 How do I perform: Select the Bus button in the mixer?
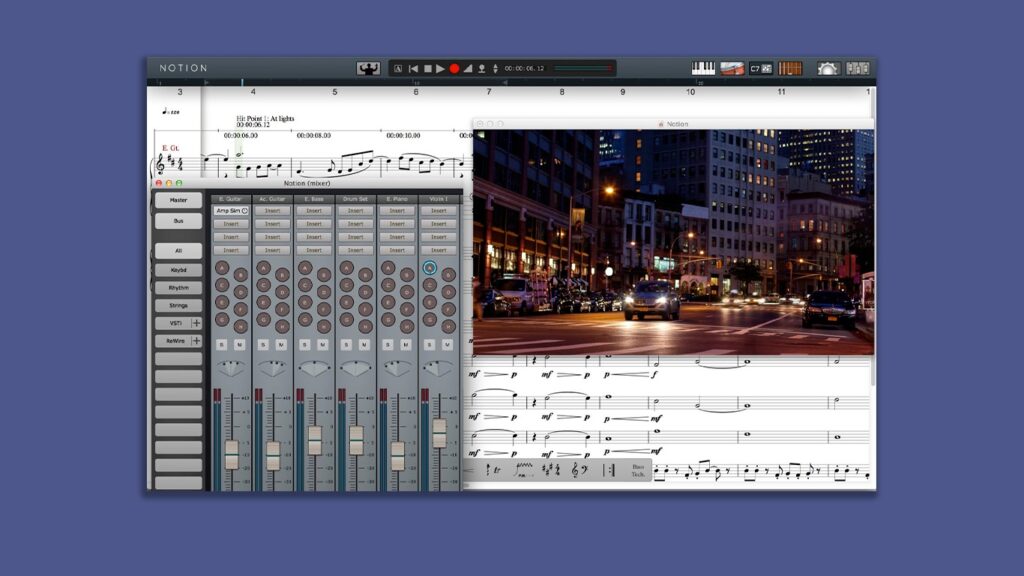[178, 221]
